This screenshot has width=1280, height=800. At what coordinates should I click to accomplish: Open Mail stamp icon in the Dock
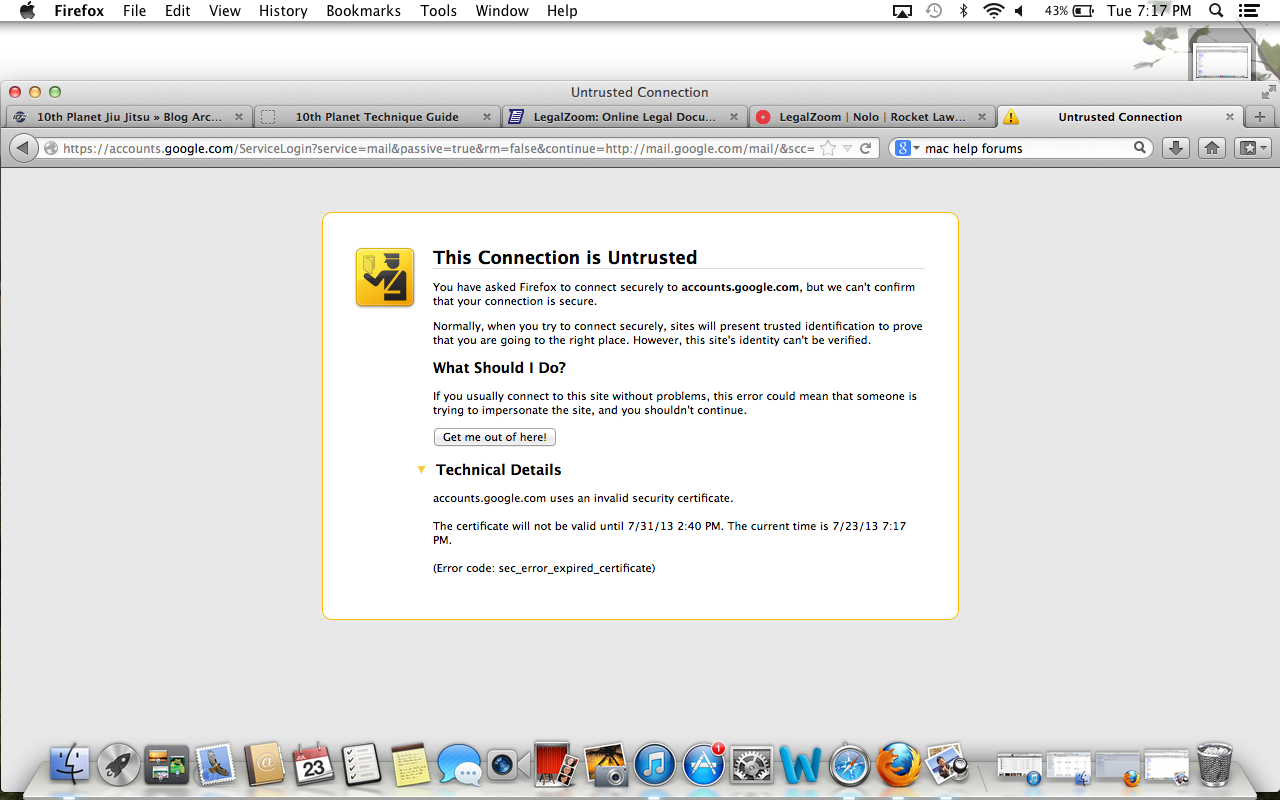[x=215, y=765]
